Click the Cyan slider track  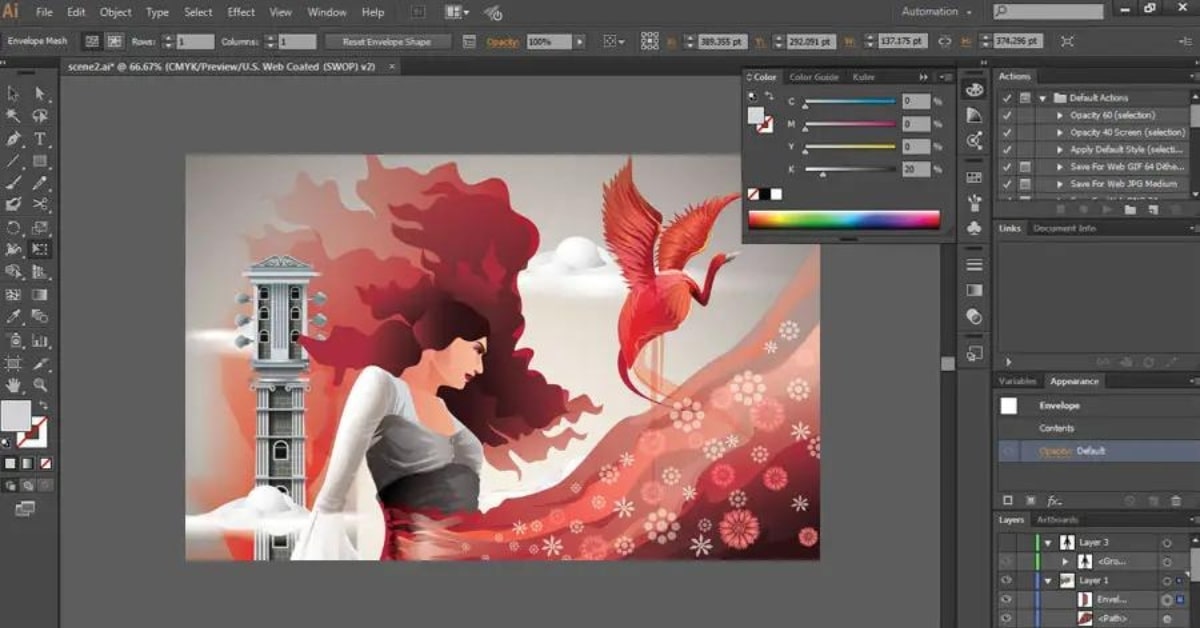(850, 101)
